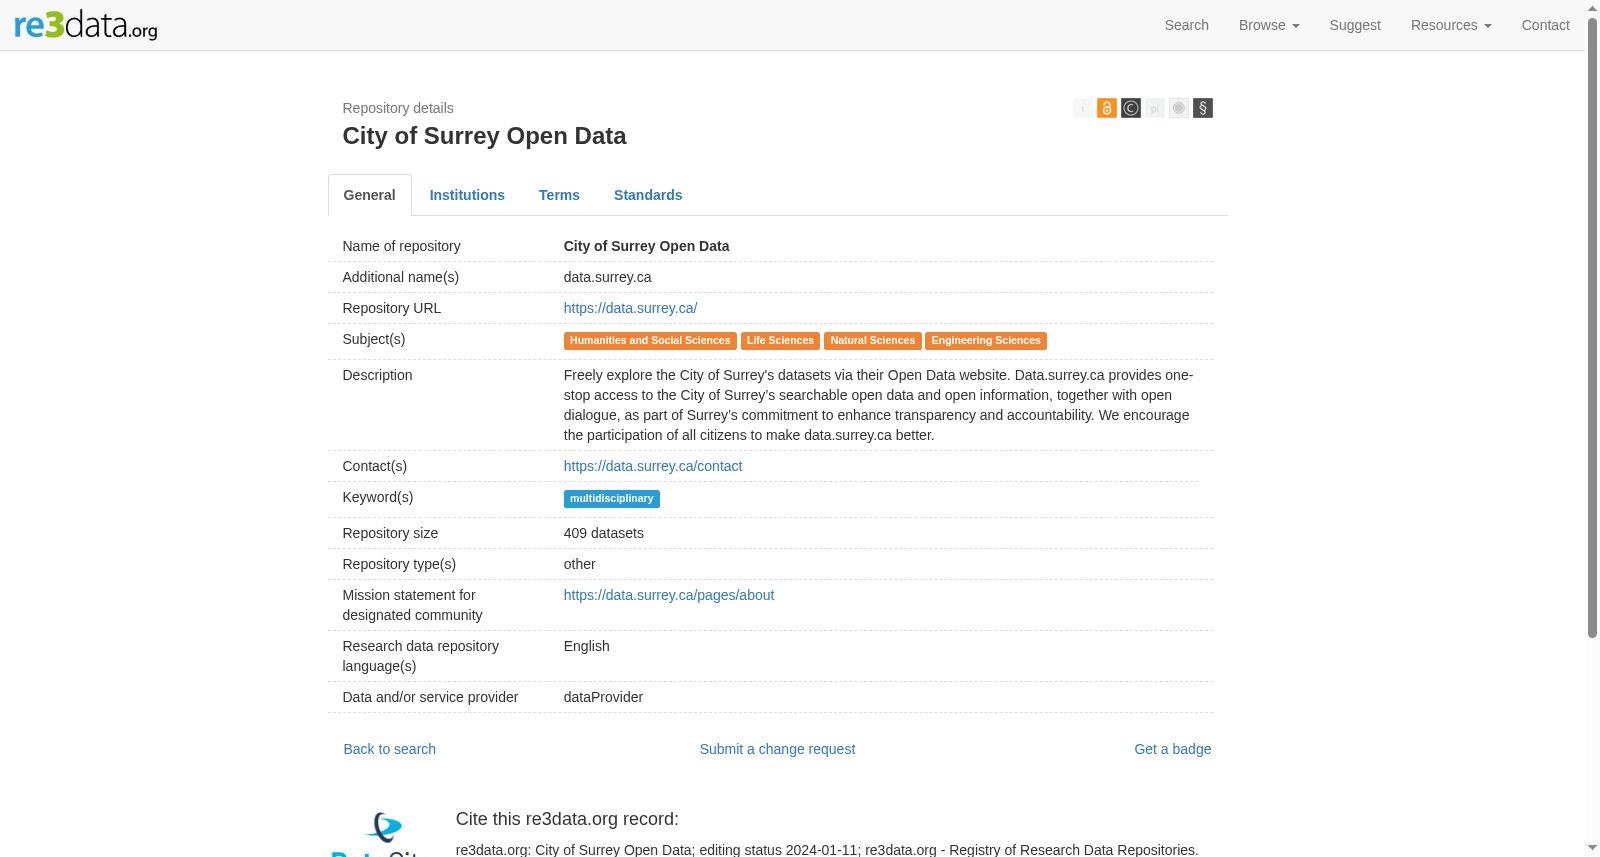Click the Natural Sciences subject tag

[873, 341]
